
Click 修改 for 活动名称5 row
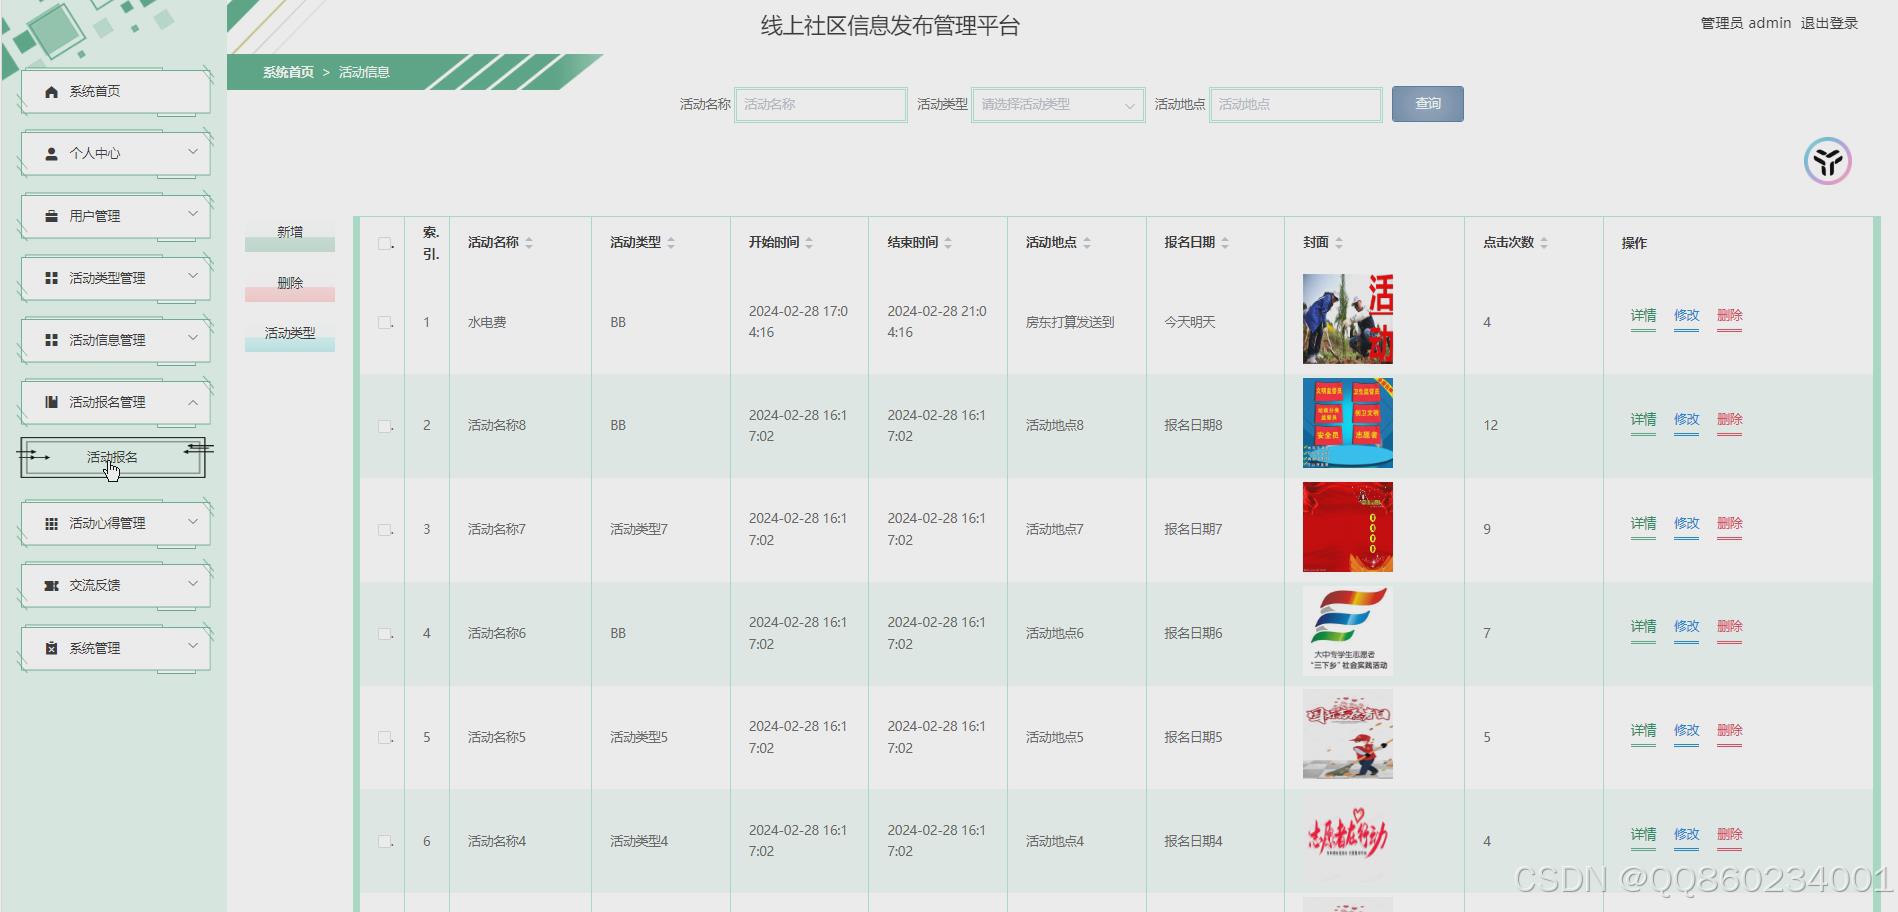[1686, 731]
